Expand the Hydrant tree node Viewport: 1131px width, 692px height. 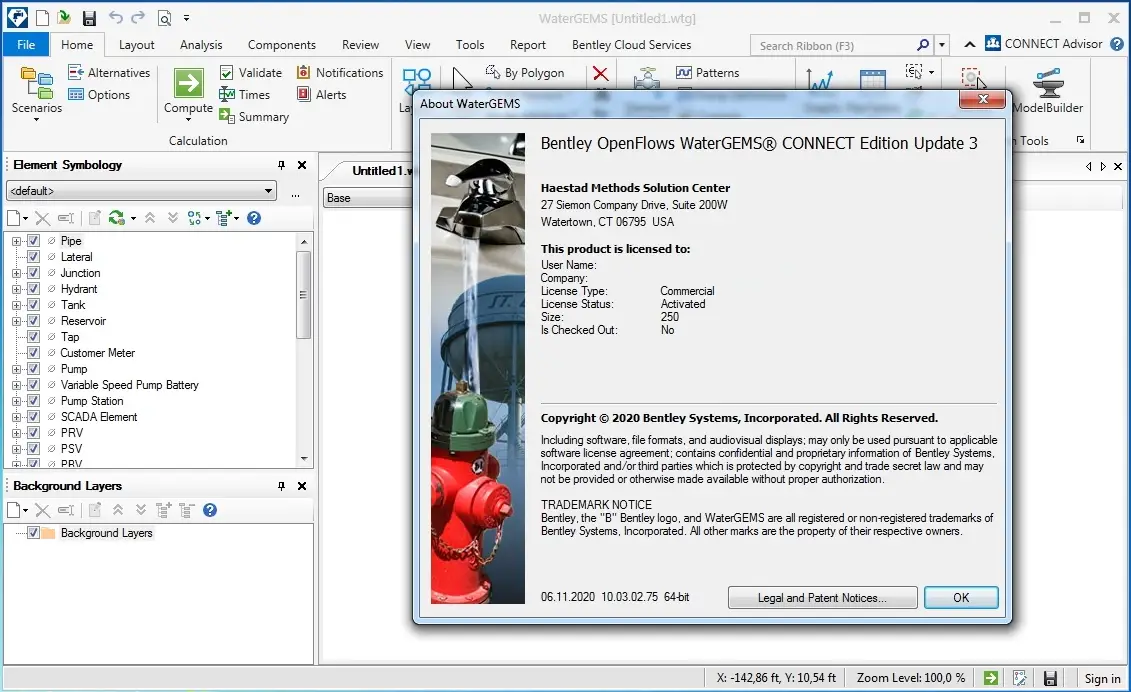pos(17,289)
